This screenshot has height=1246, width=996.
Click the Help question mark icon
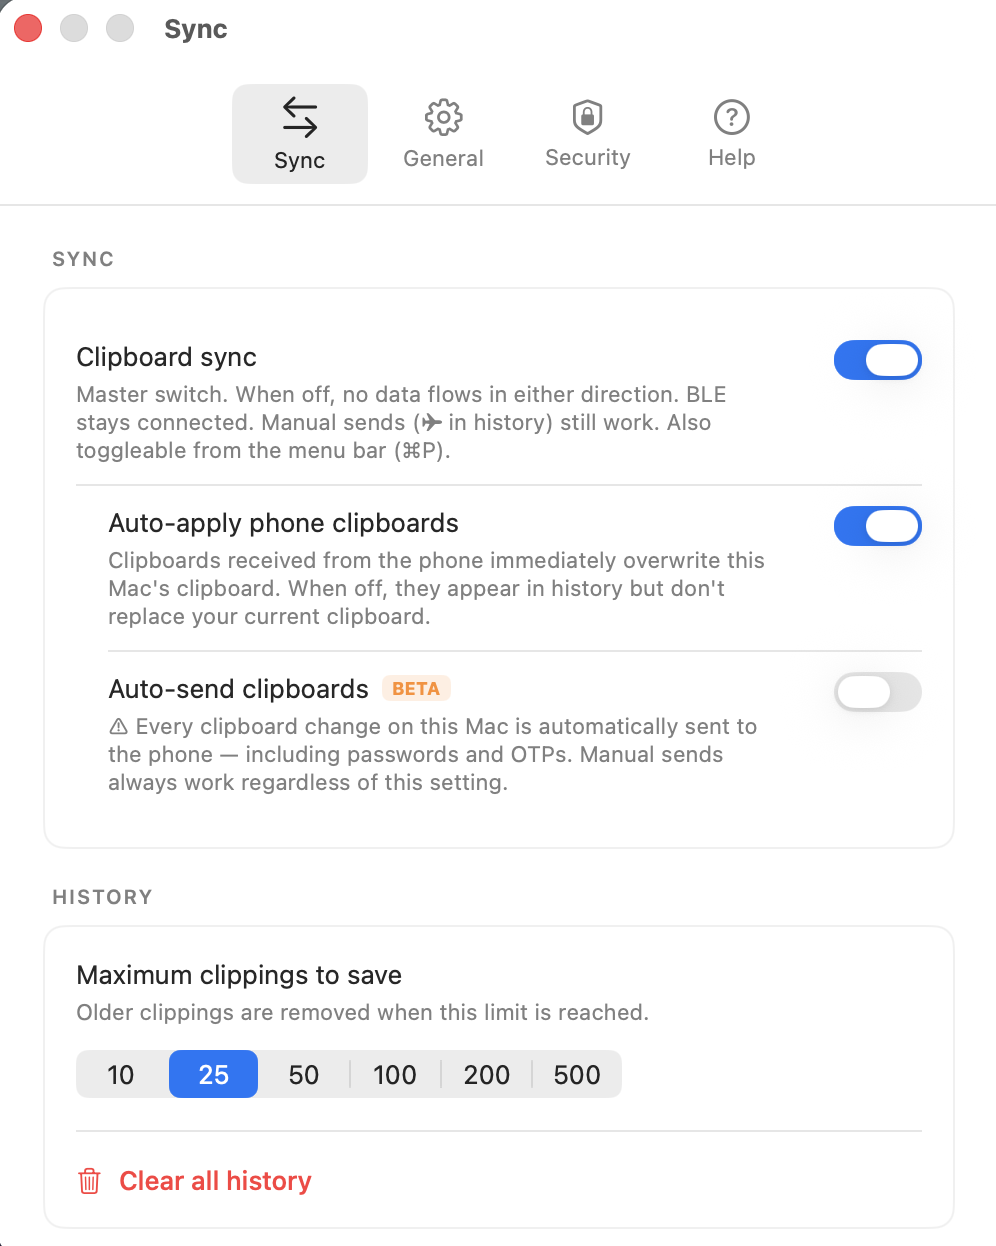[x=731, y=116]
